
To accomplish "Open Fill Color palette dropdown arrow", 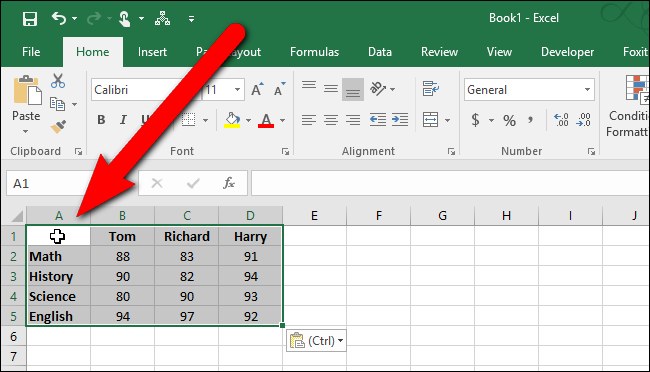I will (248, 120).
